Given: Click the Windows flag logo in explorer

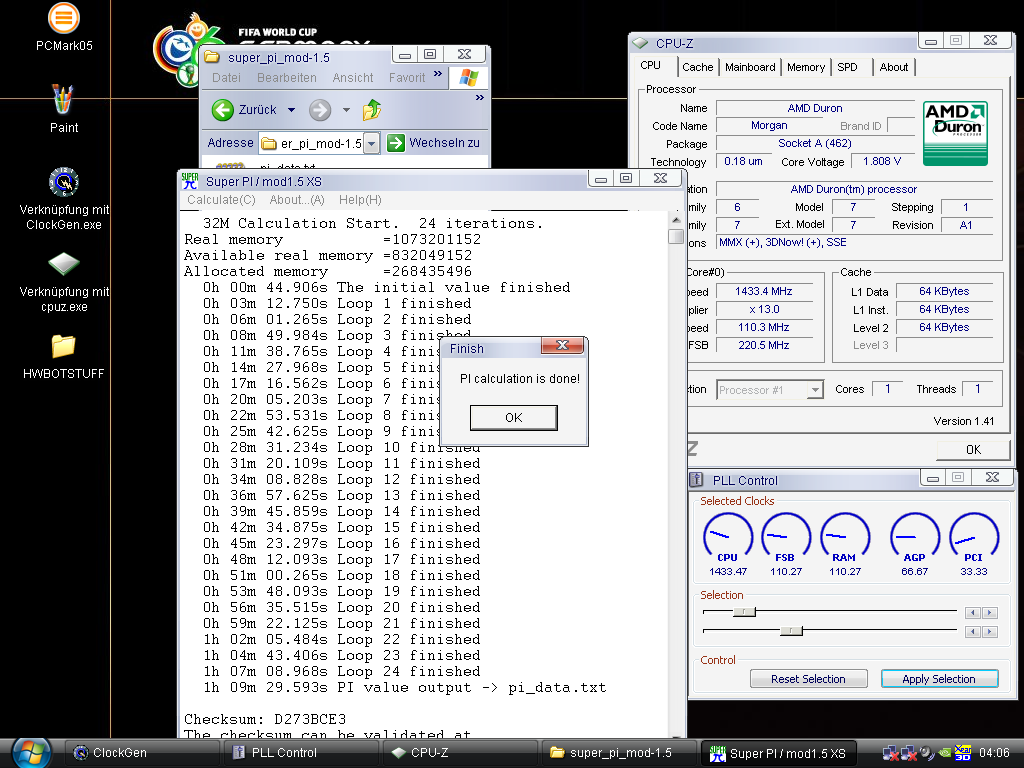Looking at the screenshot, I should [x=469, y=77].
